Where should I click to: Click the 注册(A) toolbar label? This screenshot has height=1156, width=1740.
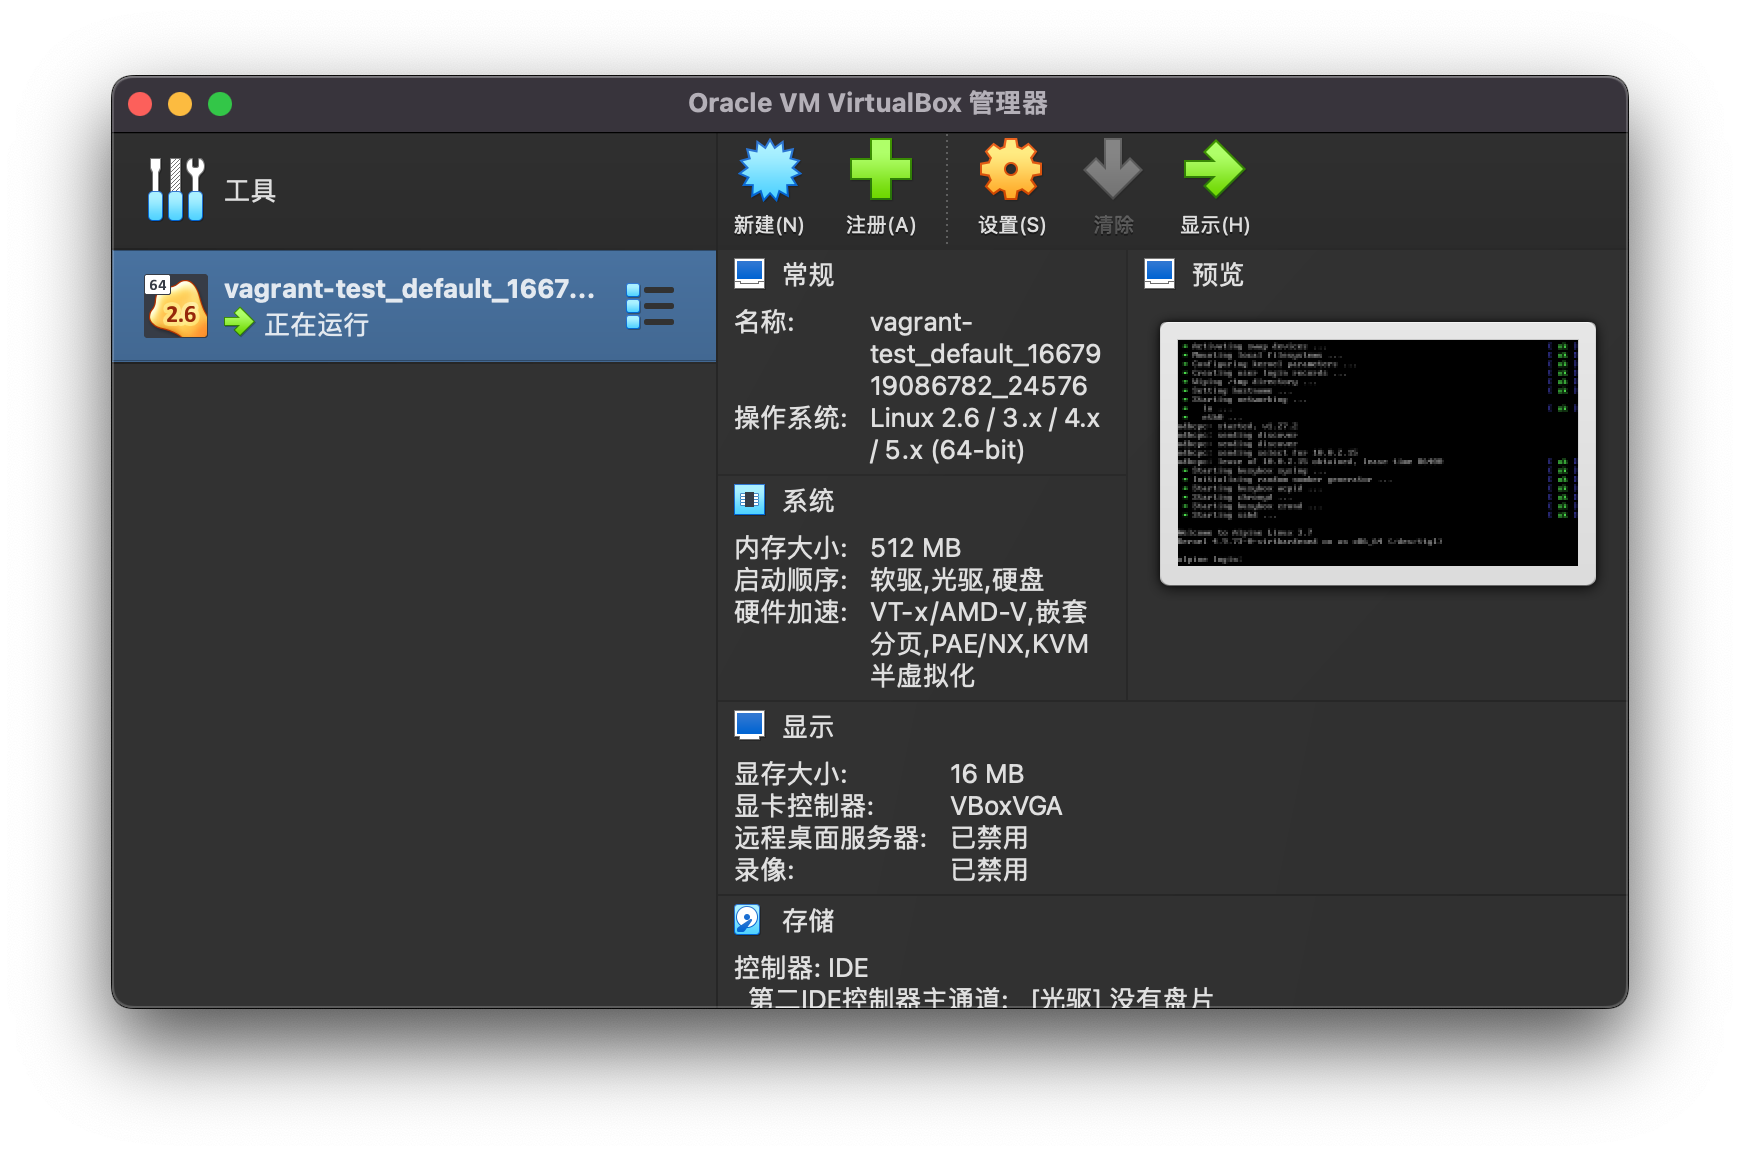pyautogui.click(x=881, y=225)
